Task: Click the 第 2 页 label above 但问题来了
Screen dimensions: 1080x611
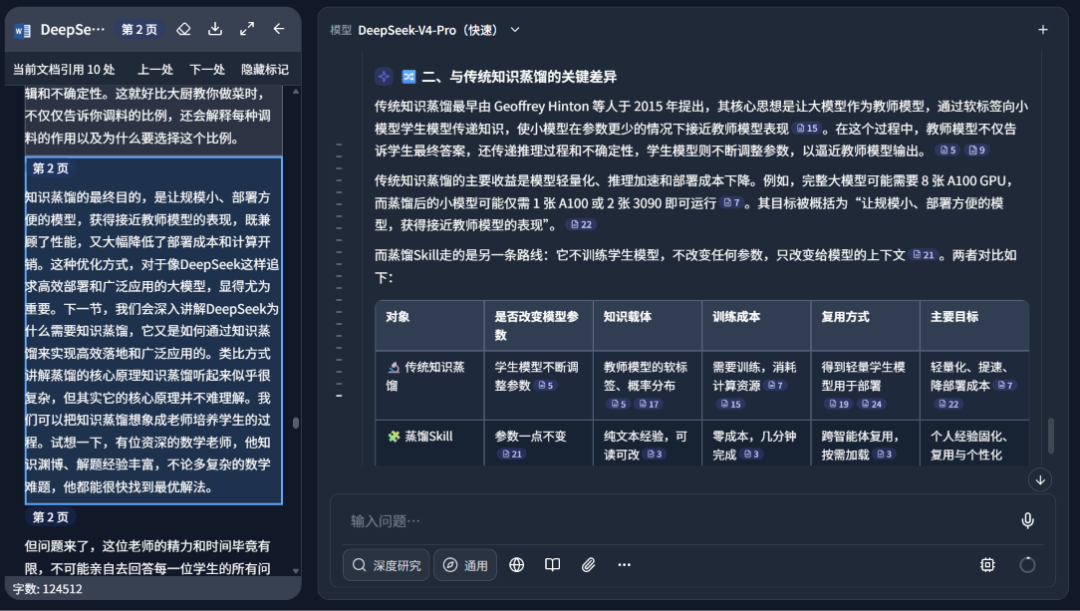Action: coord(50,517)
